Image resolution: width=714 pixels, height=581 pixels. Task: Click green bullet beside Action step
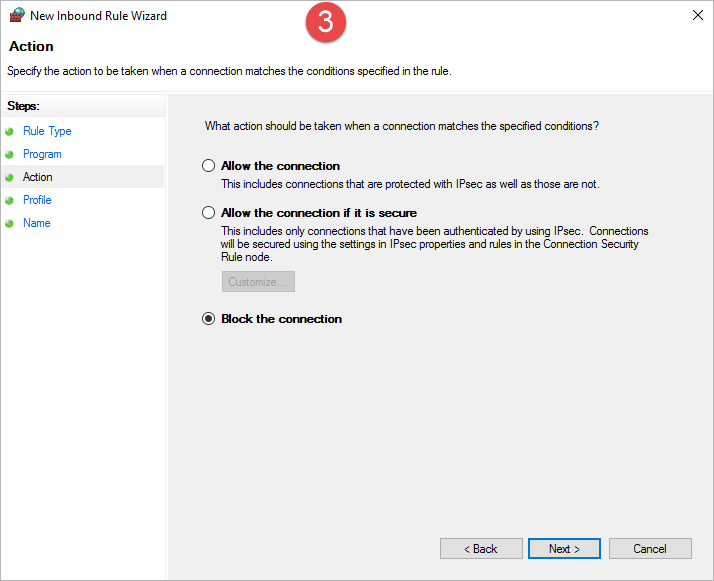(x=10, y=177)
